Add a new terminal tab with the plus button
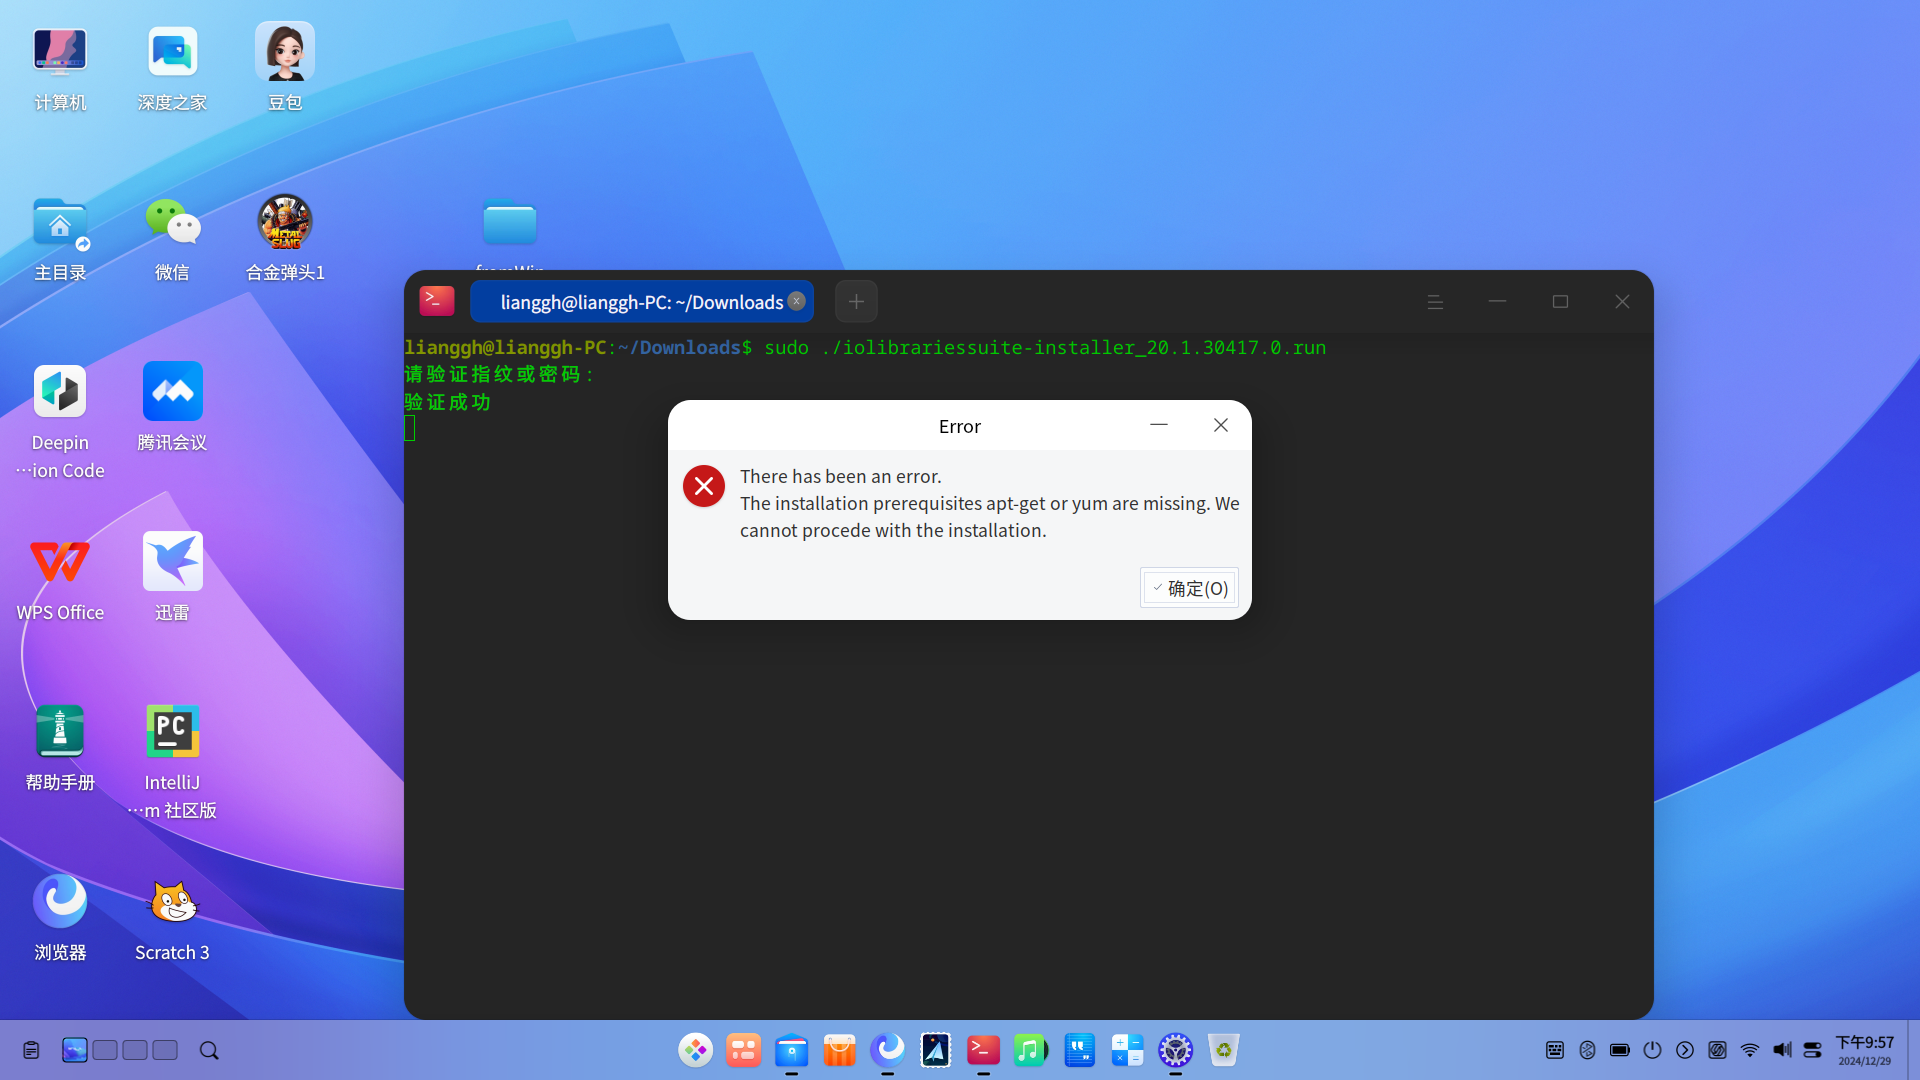Viewport: 1920px width, 1080px height. click(x=856, y=302)
